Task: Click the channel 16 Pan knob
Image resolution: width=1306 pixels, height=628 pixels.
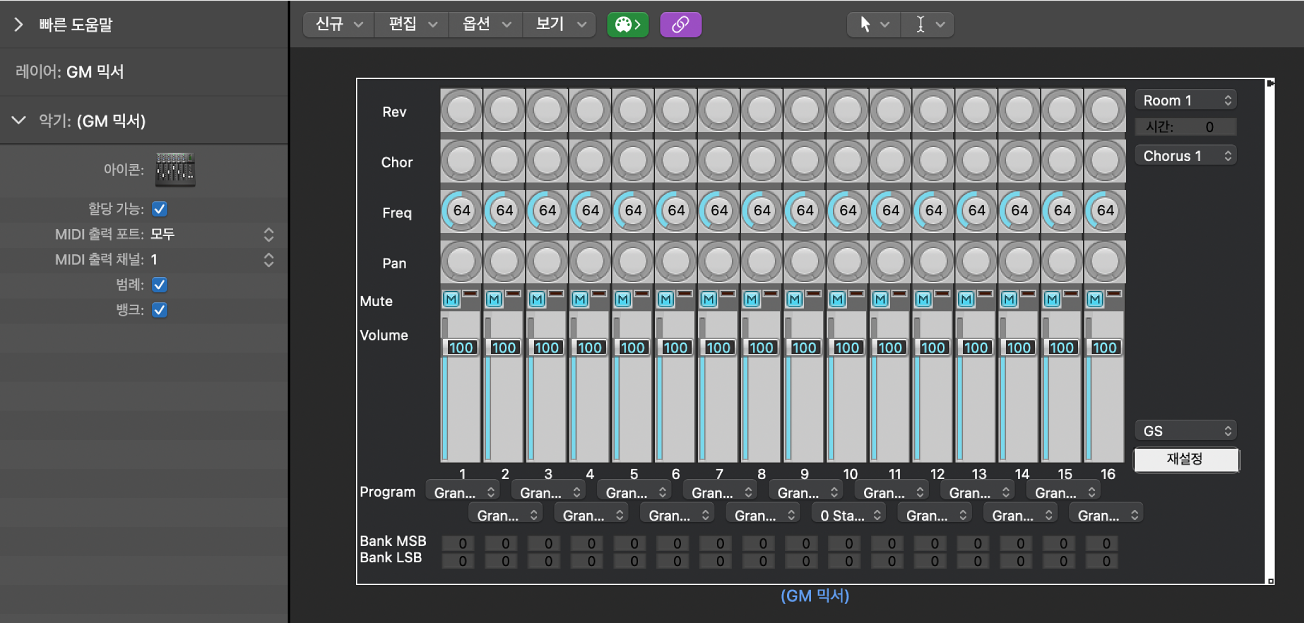Action: click(1105, 260)
